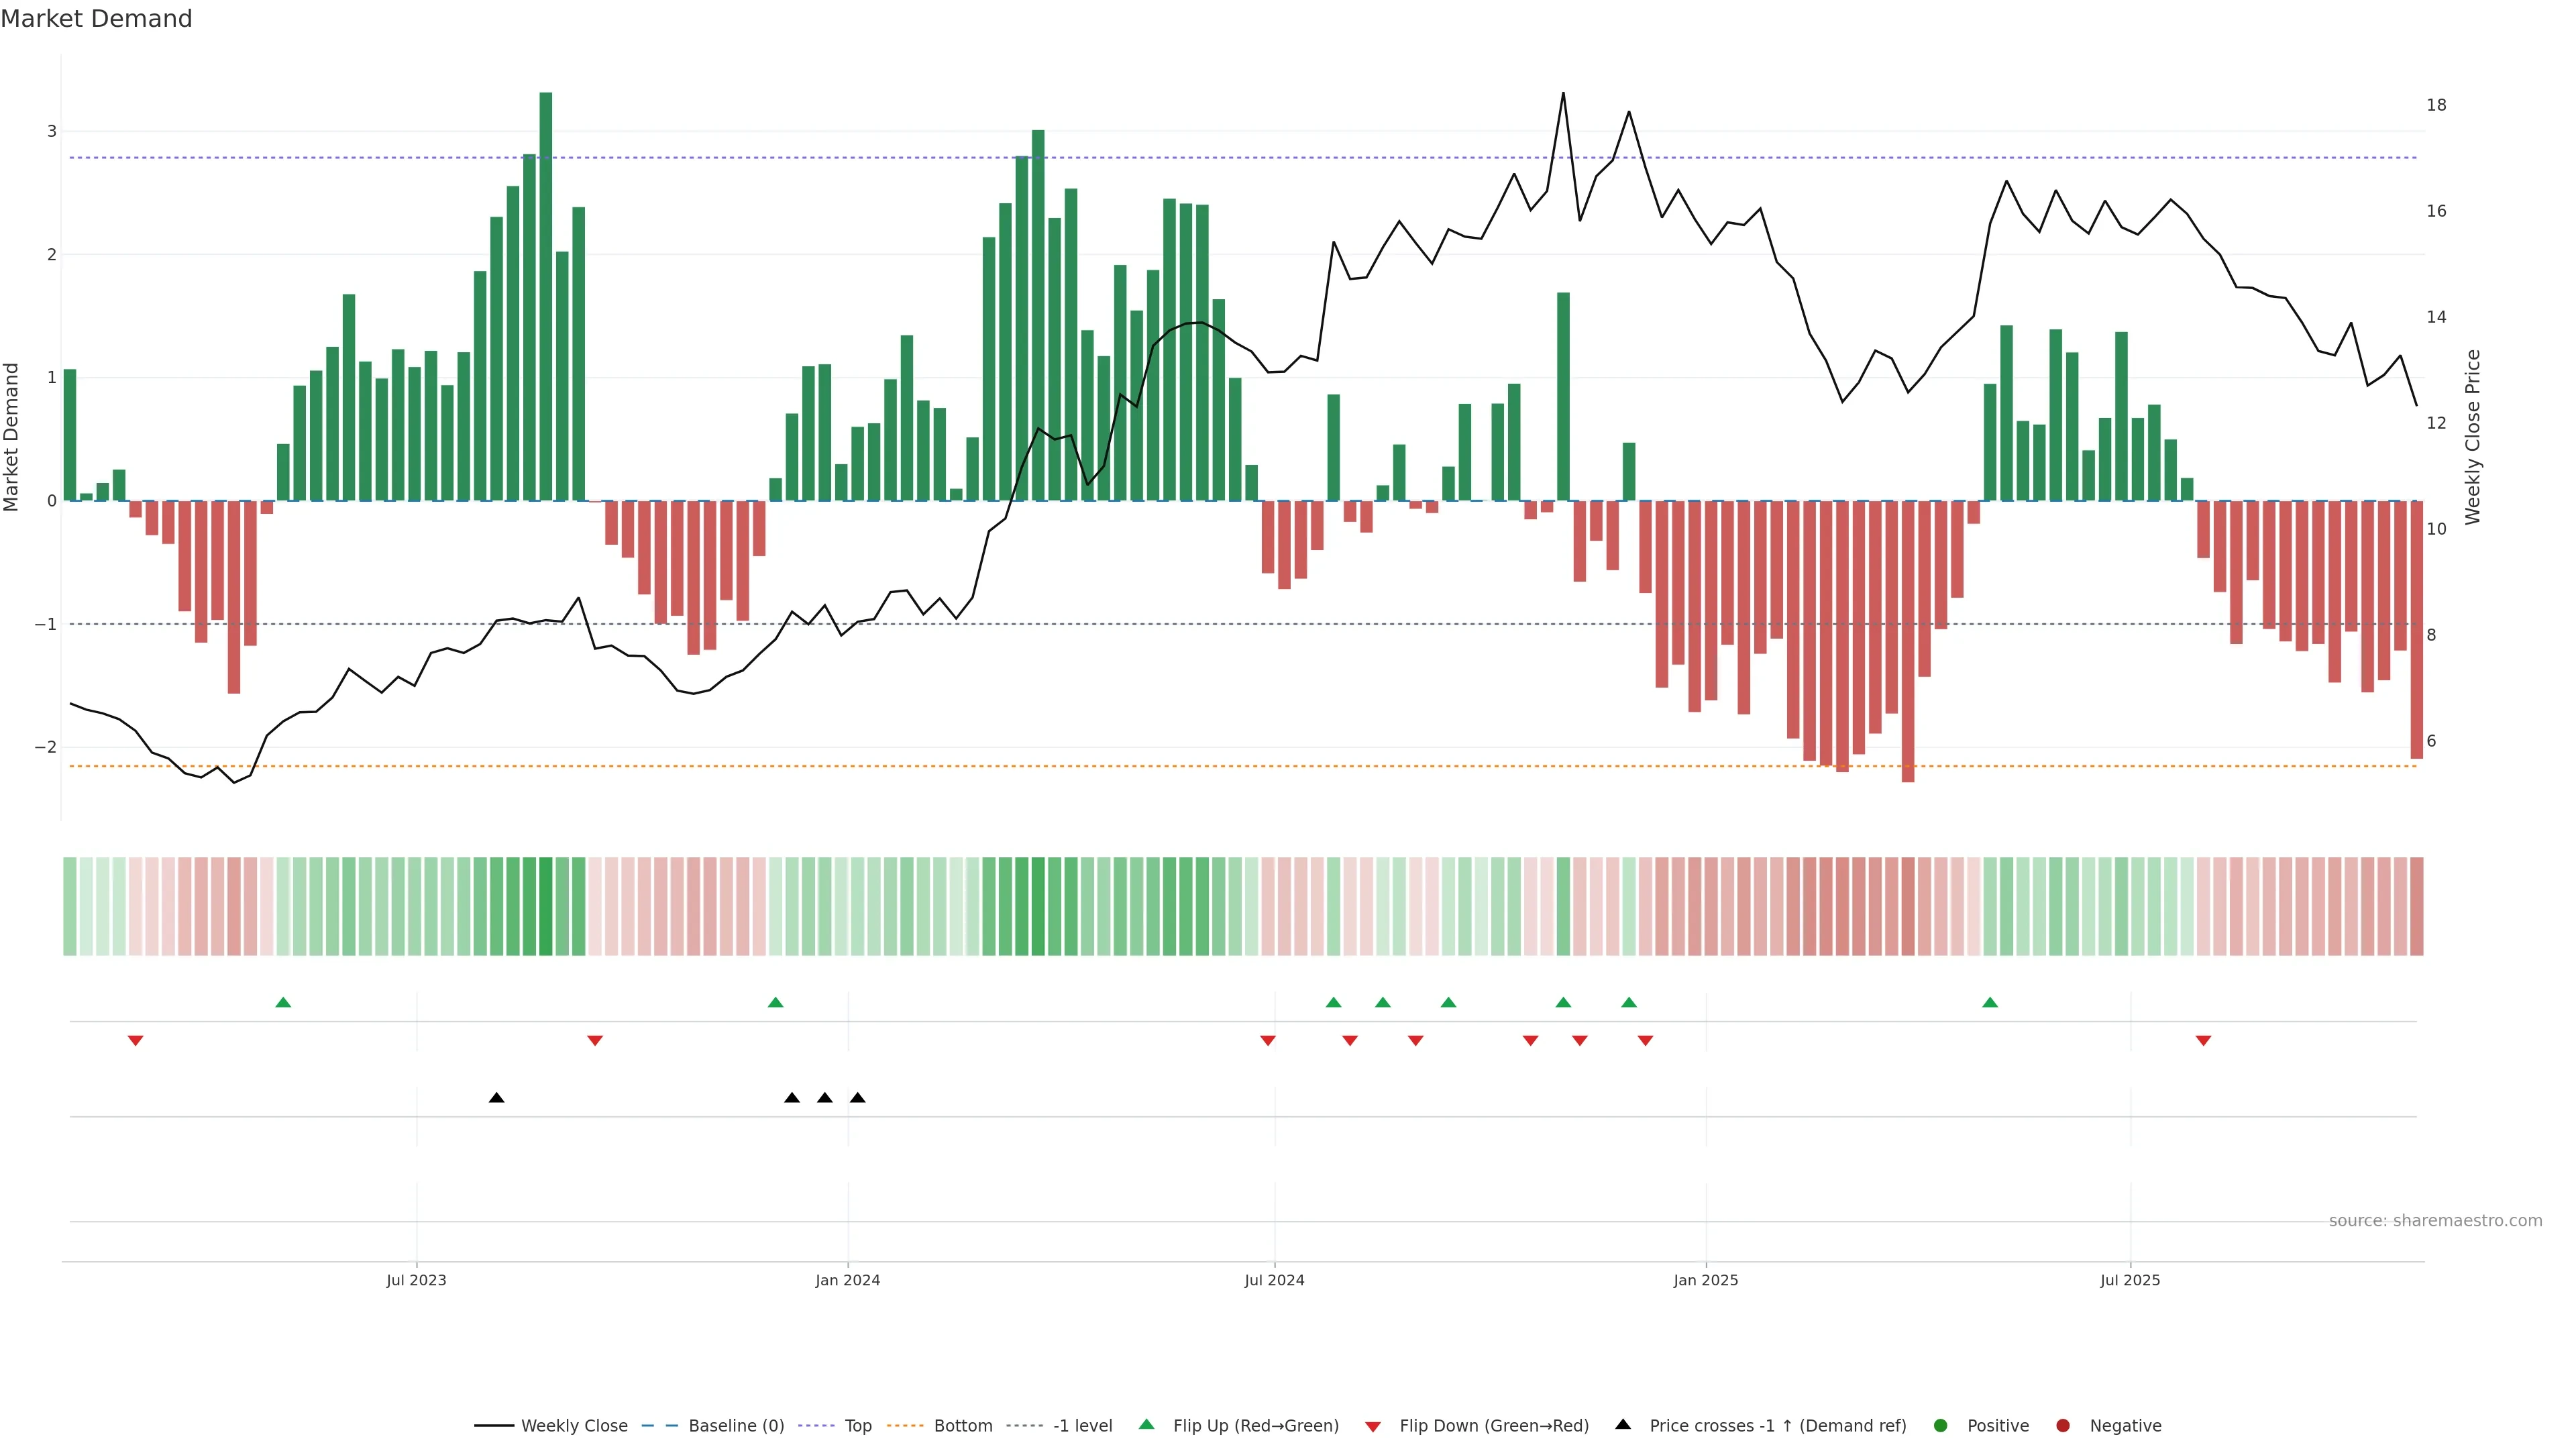Click the Market Demand chart title

coord(96,19)
